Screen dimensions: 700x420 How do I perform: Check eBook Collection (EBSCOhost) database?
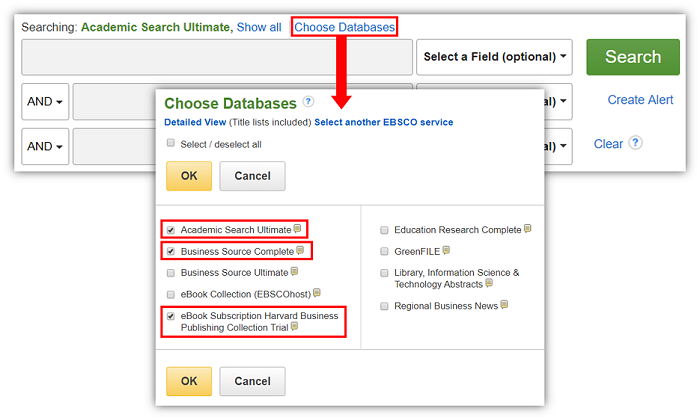tap(171, 295)
